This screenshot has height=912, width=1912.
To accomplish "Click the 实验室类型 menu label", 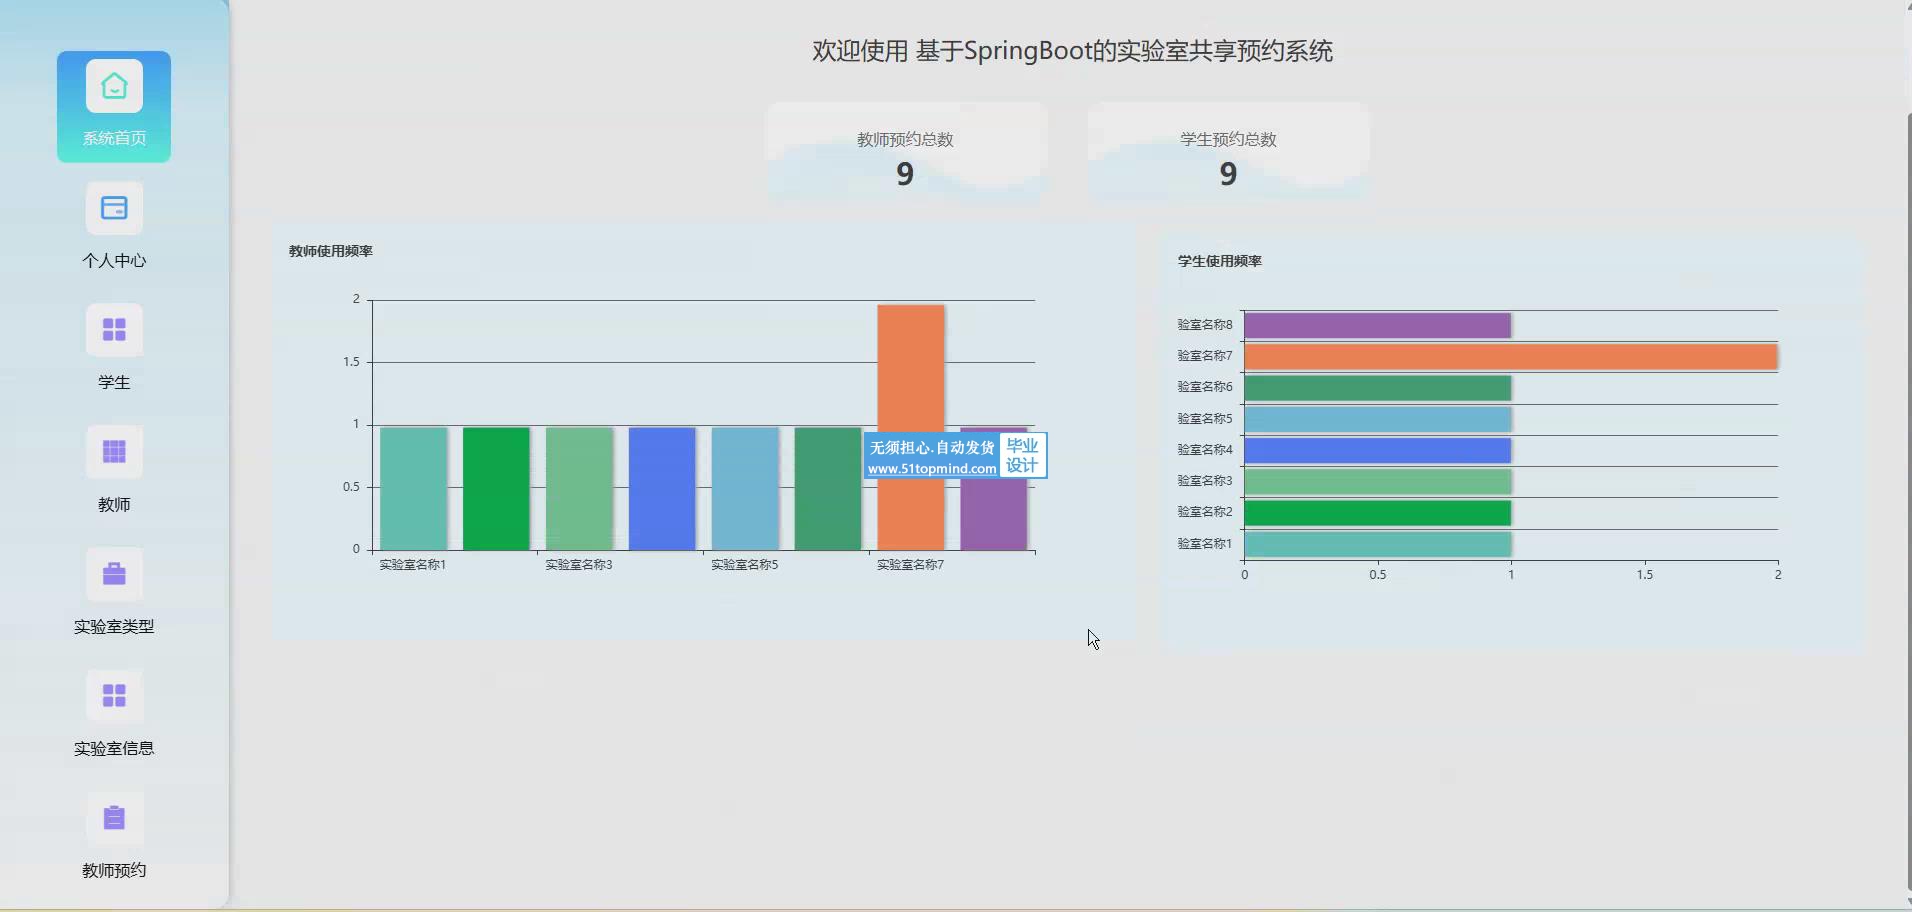I will point(114,627).
